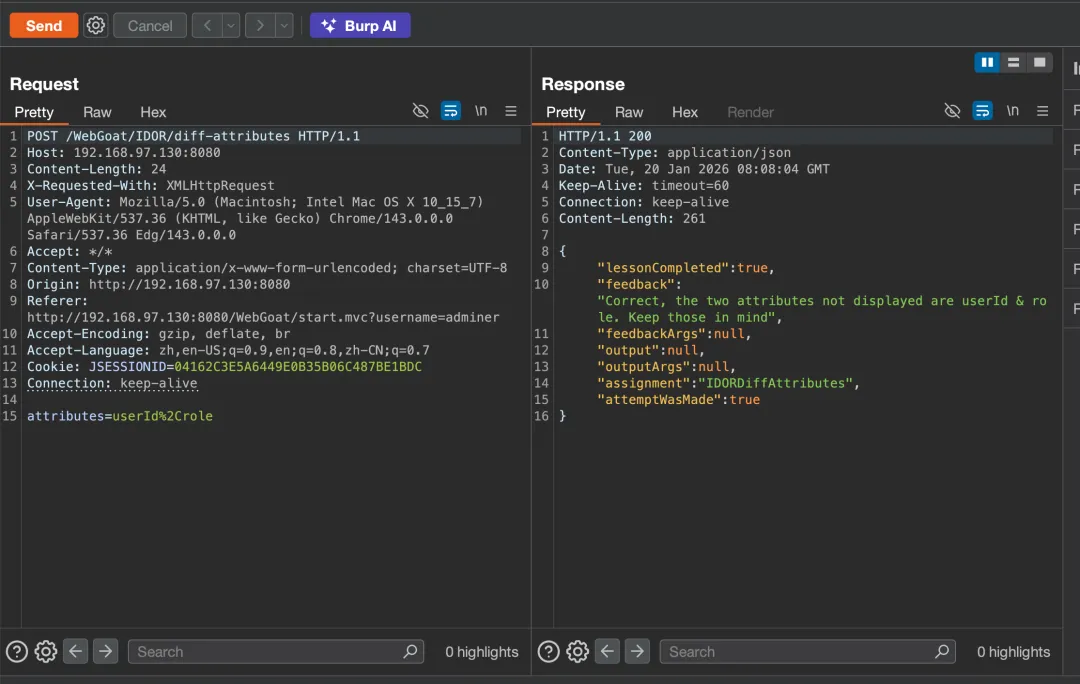Switch Request view to Pretty tab

click(x=34, y=112)
